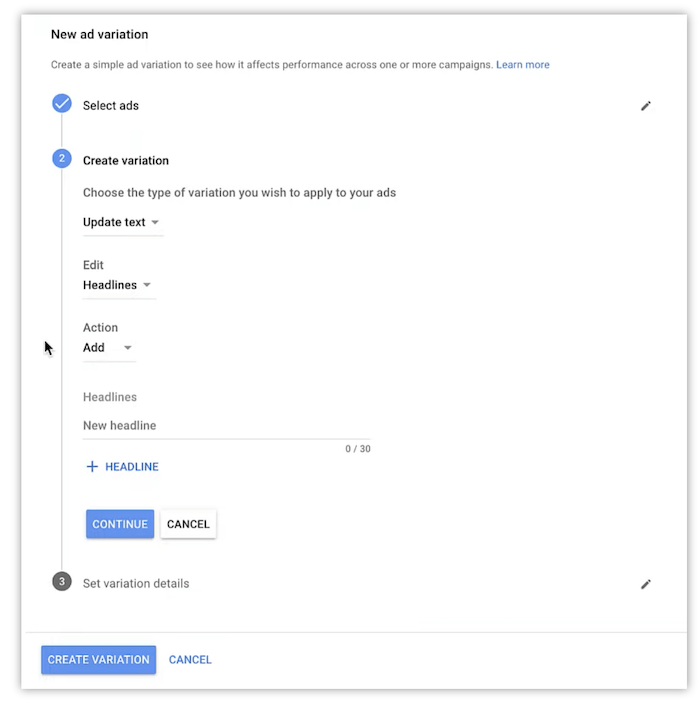Edit the Select ads step via pencil icon
700x704 pixels.
(x=646, y=105)
